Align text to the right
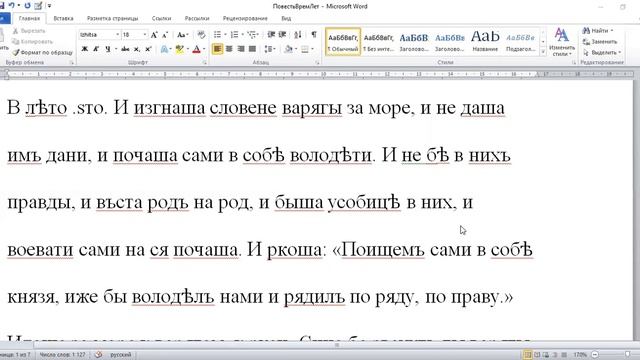This screenshot has height=360, width=640. point(241,49)
